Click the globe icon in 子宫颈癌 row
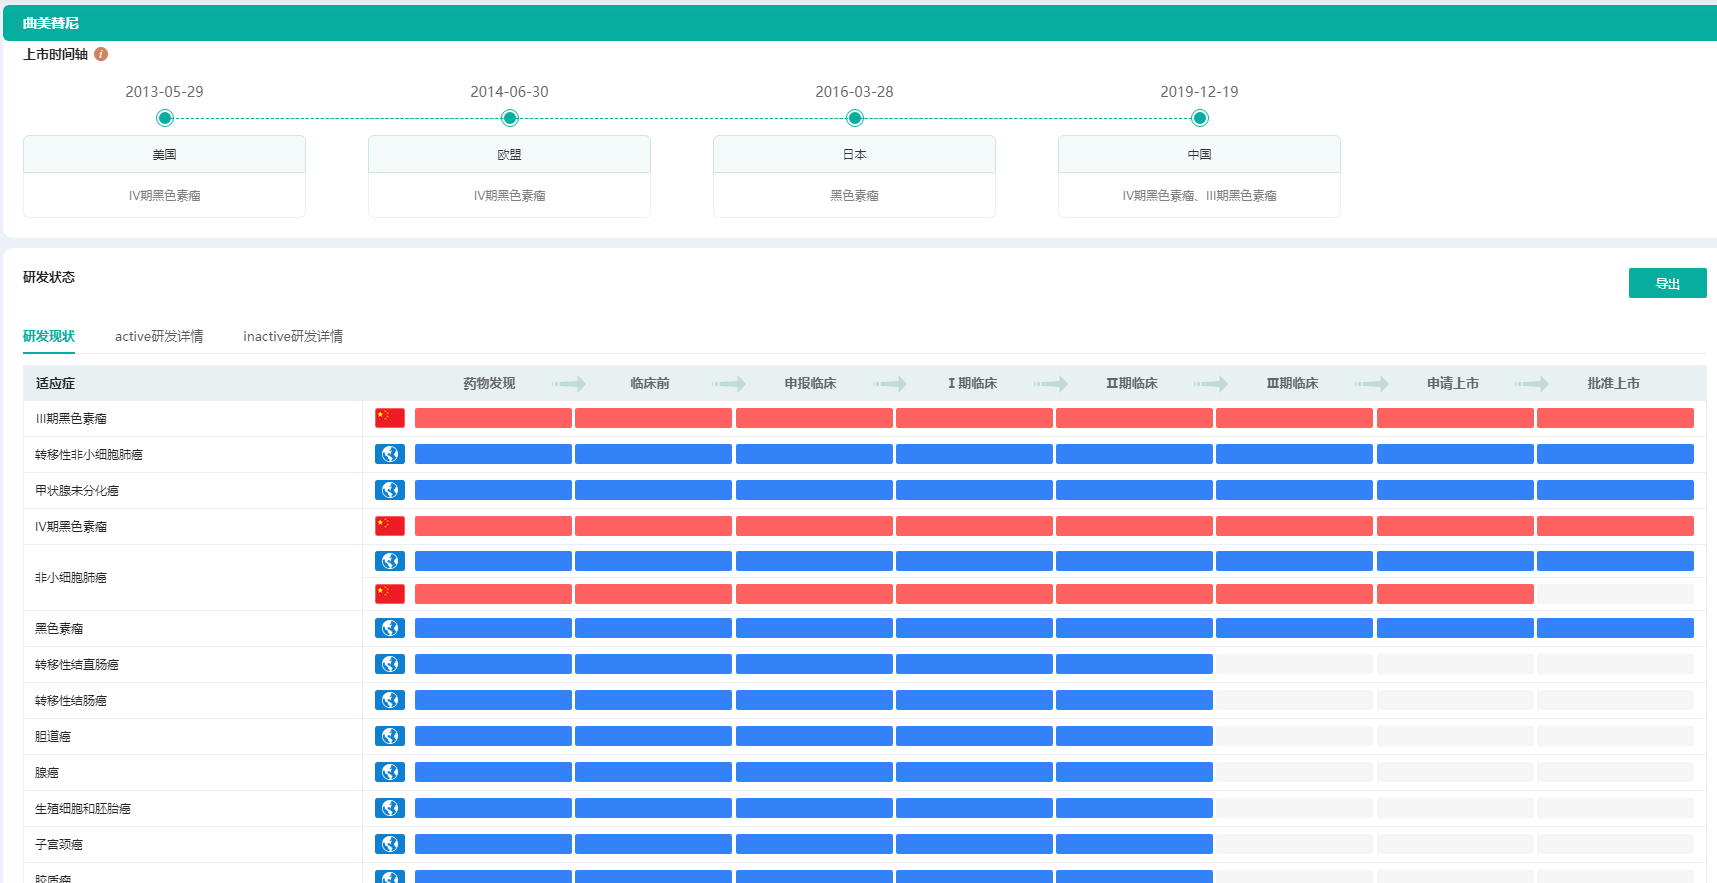The height and width of the screenshot is (883, 1717). coord(389,844)
